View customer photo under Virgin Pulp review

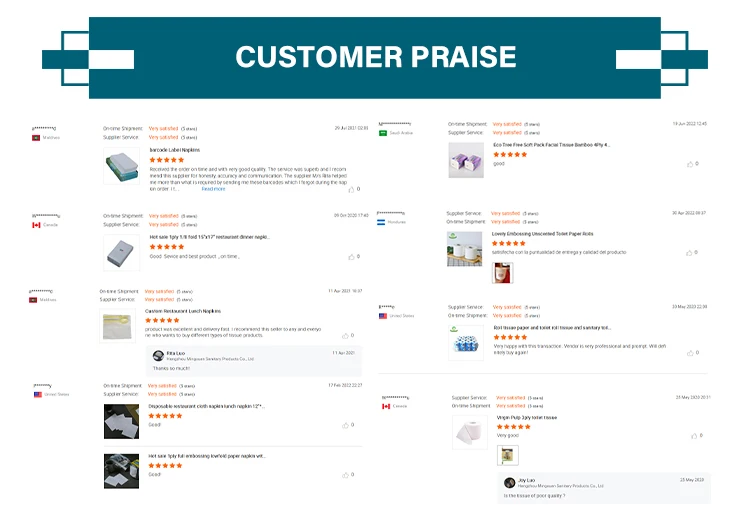coord(508,455)
